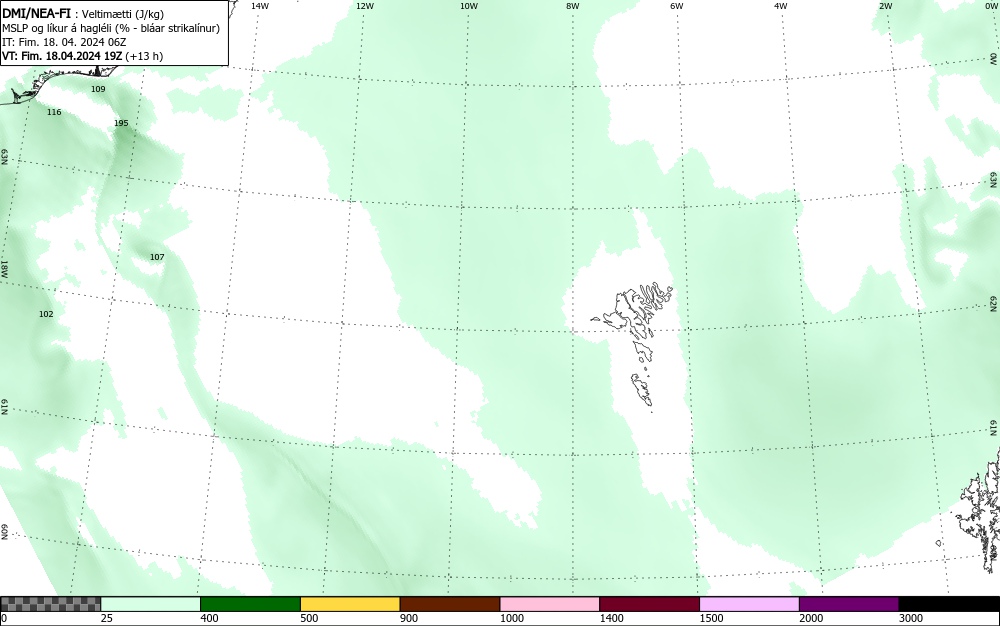Click the "14W" longitude label

click(260, 6)
